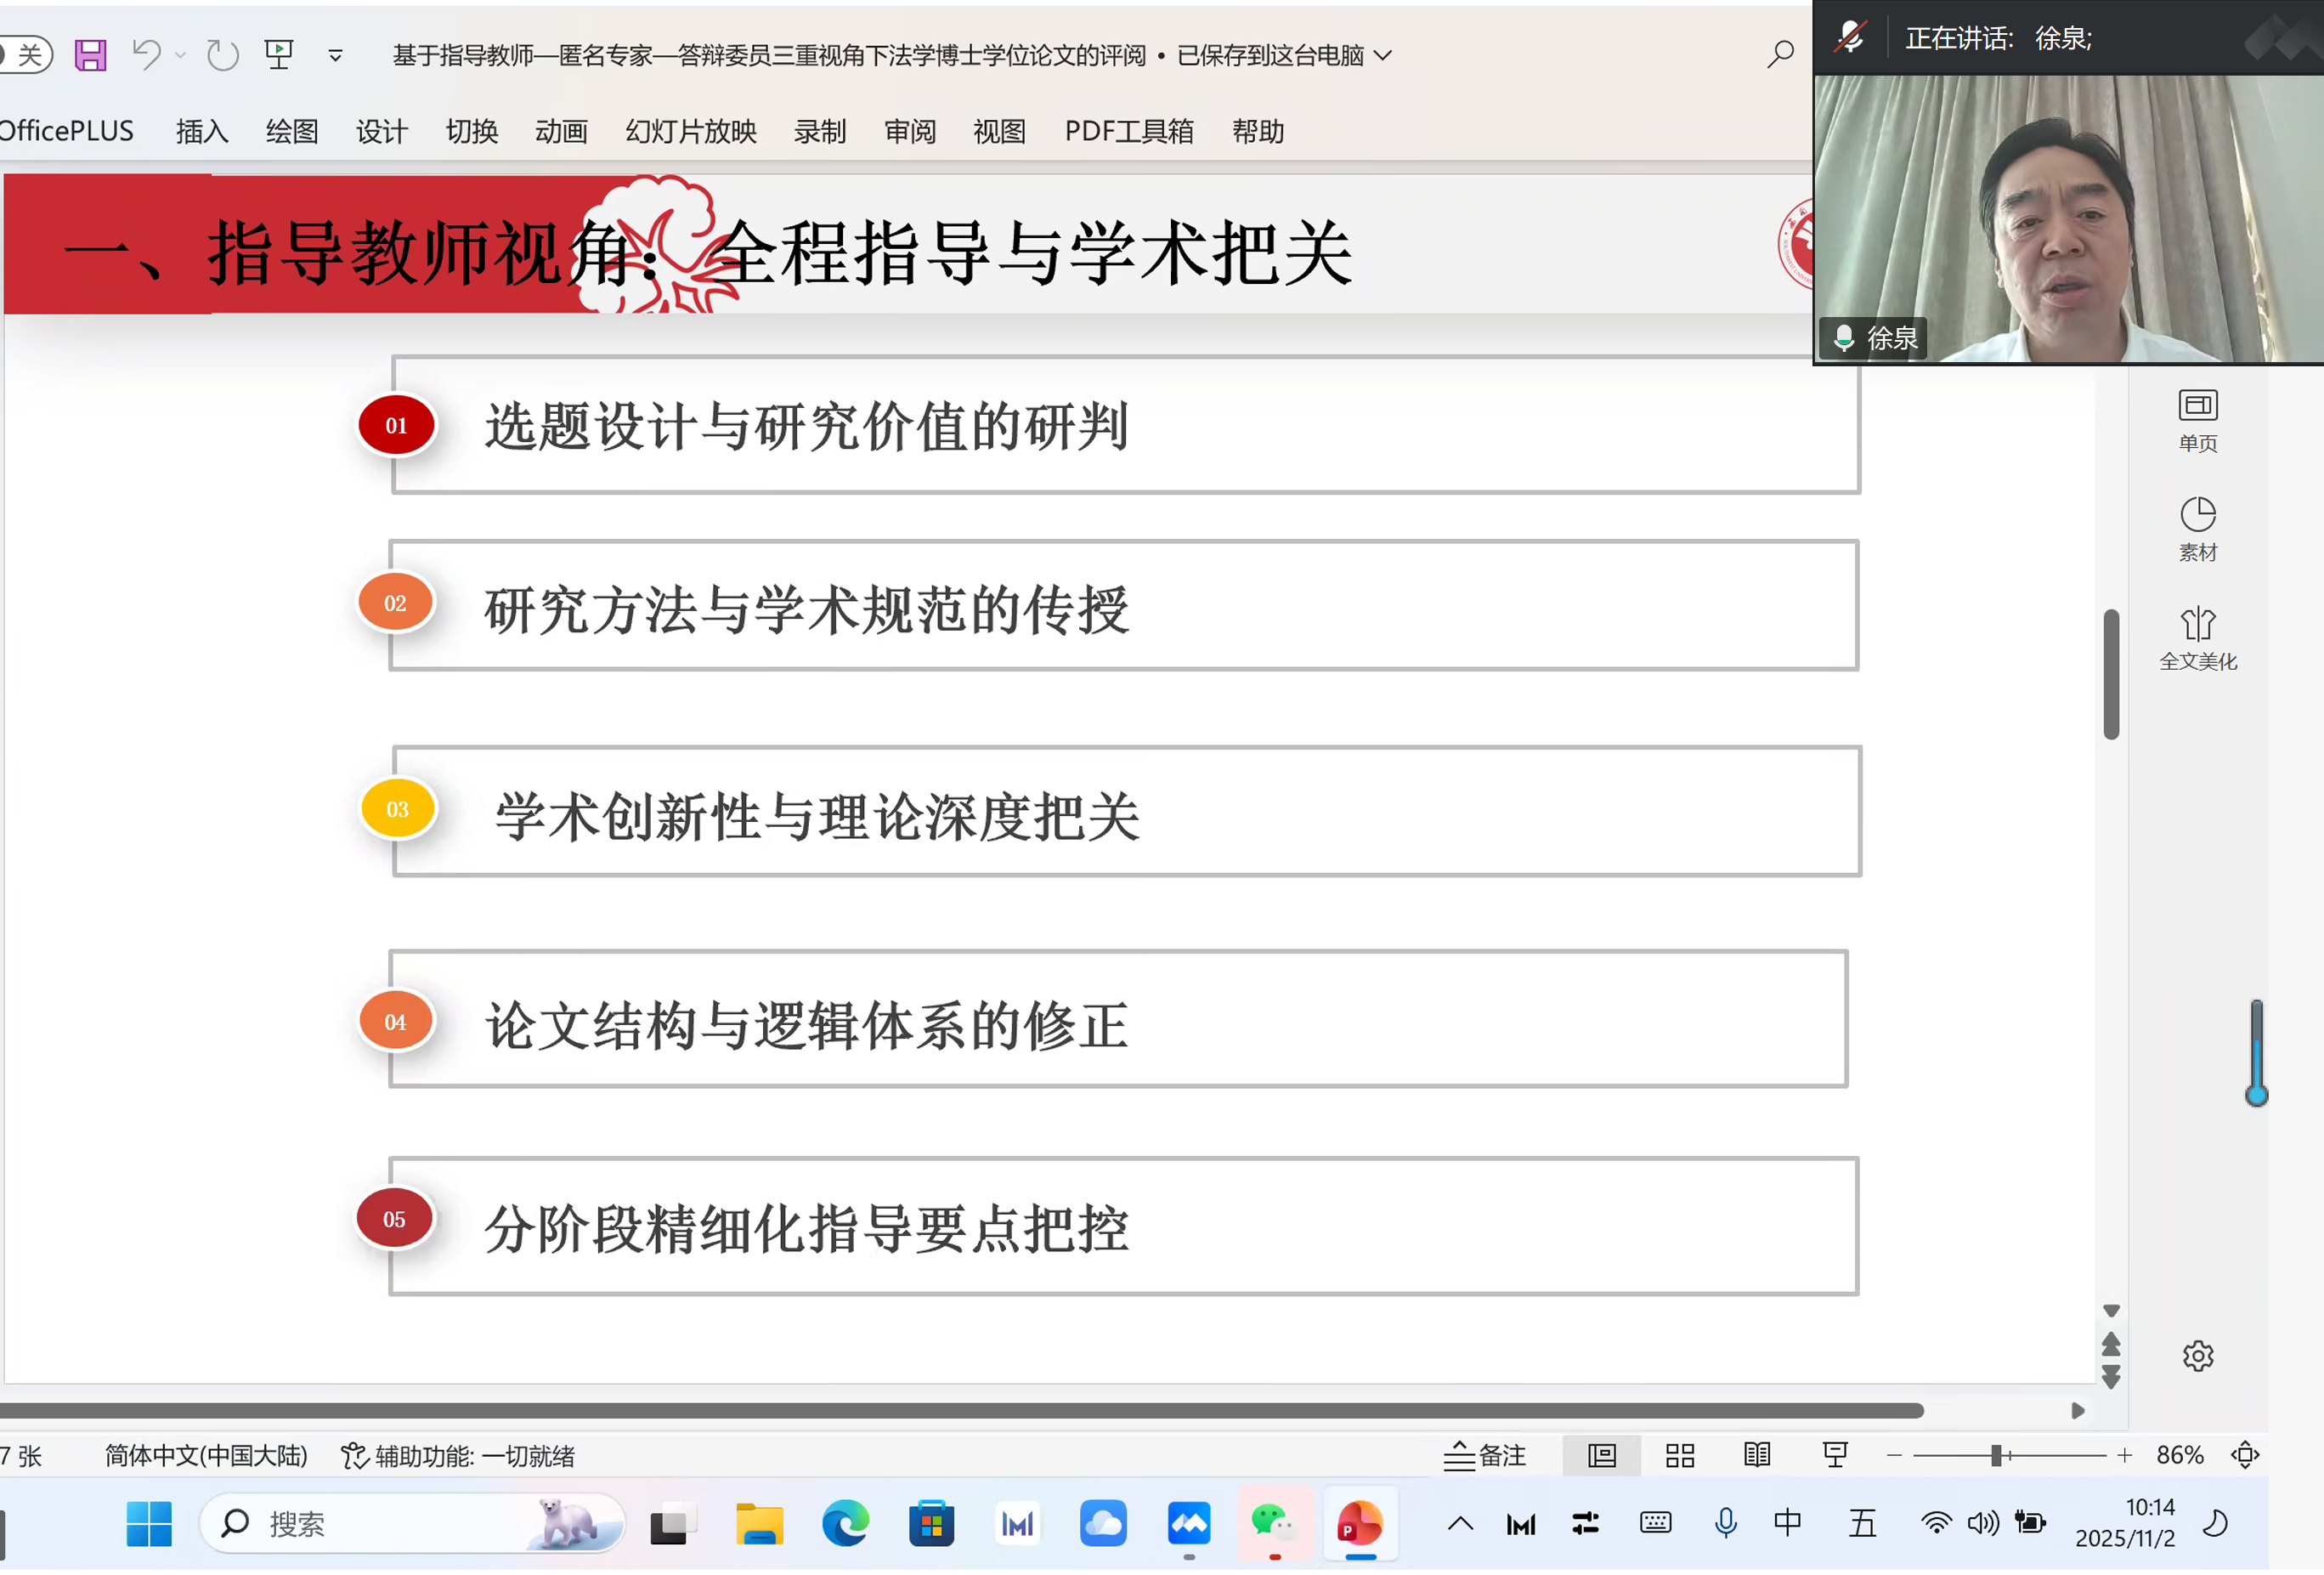This screenshot has height=1575, width=2324.
Task: Show hidden system tray icons
Action: [1460, 1523]
